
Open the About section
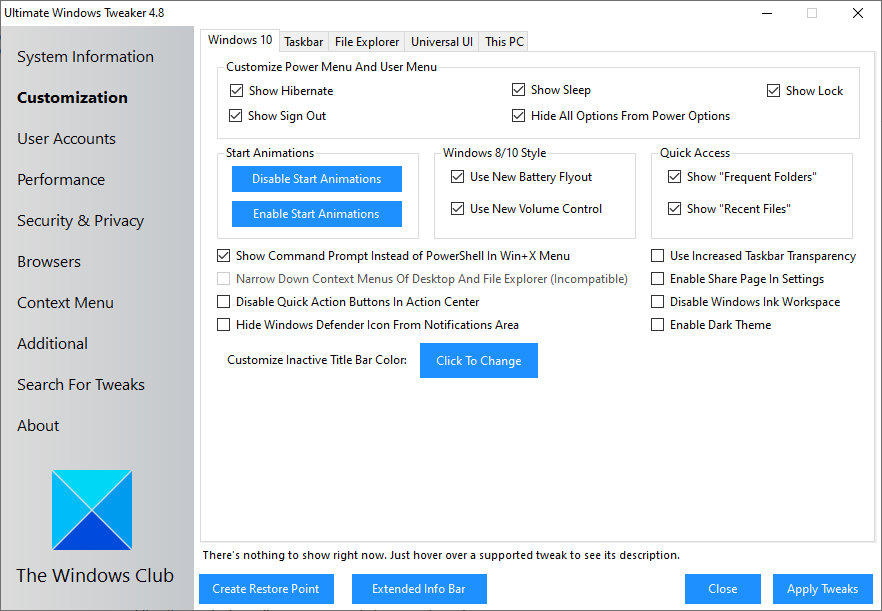[x=37, y=425]
